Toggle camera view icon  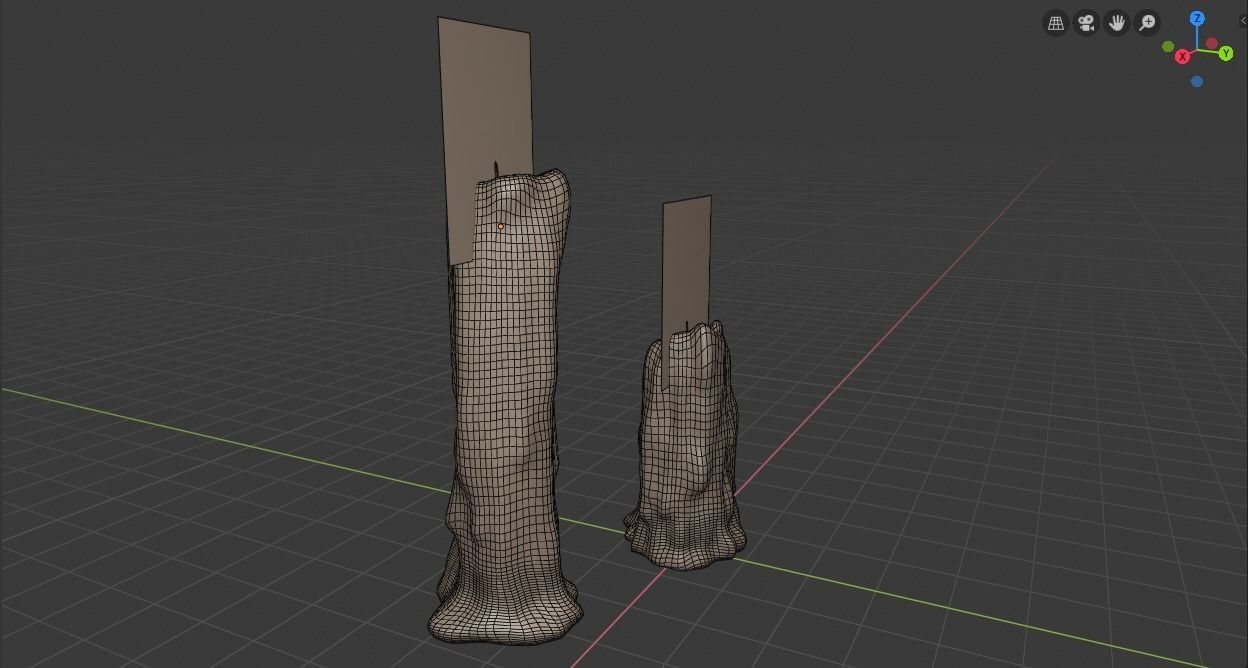[1086, 22]
